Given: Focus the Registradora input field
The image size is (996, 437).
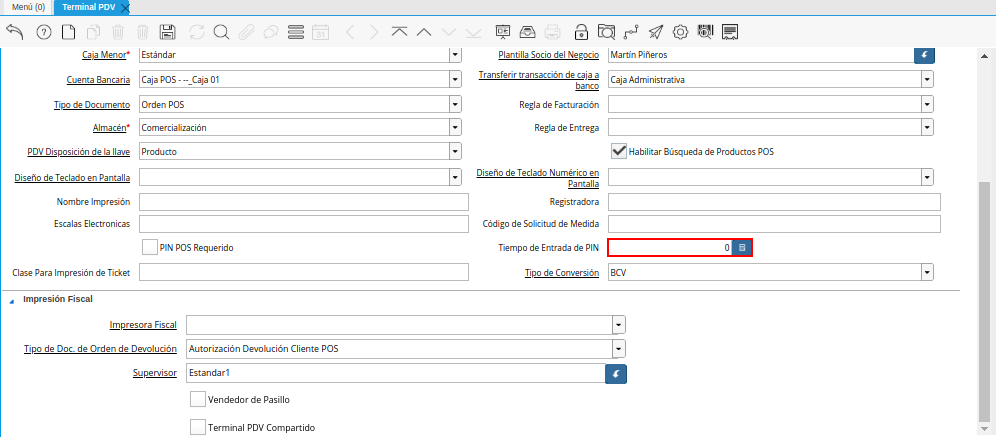Looking at the screenshot, I should tap(774, 202).
